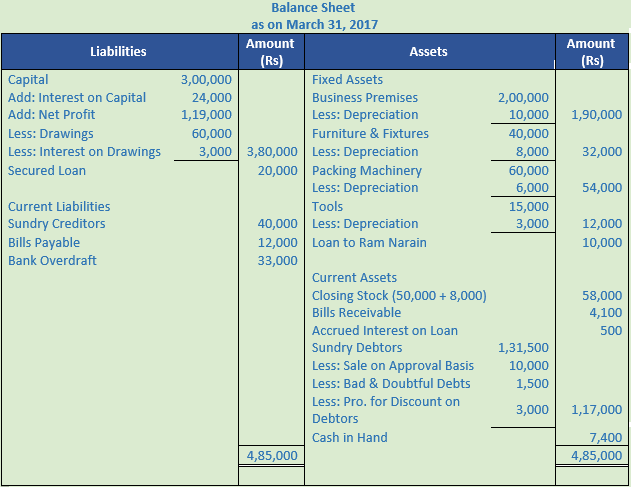The height and width of the screenshot is (487, 631).
Task: Click 'Add: Net Profit' label
Action: click(x=52, y=115)
